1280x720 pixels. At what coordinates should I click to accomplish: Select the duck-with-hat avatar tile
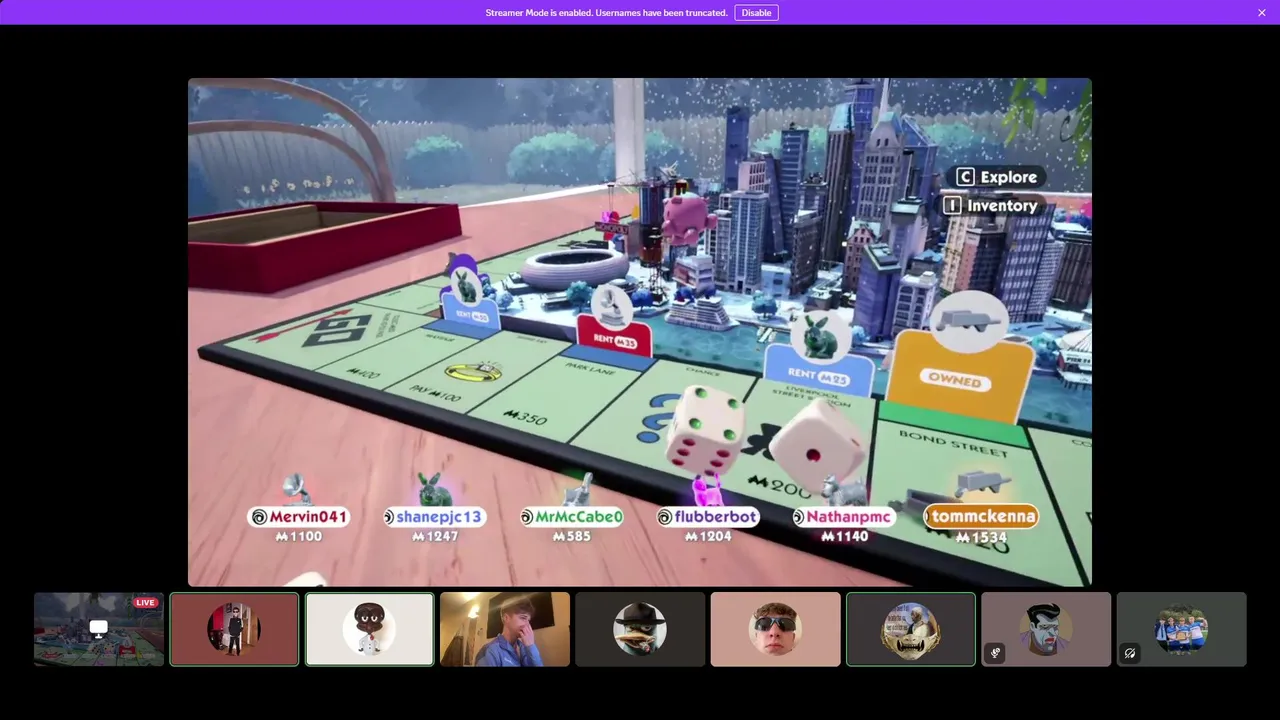click(x=640, y=629)
